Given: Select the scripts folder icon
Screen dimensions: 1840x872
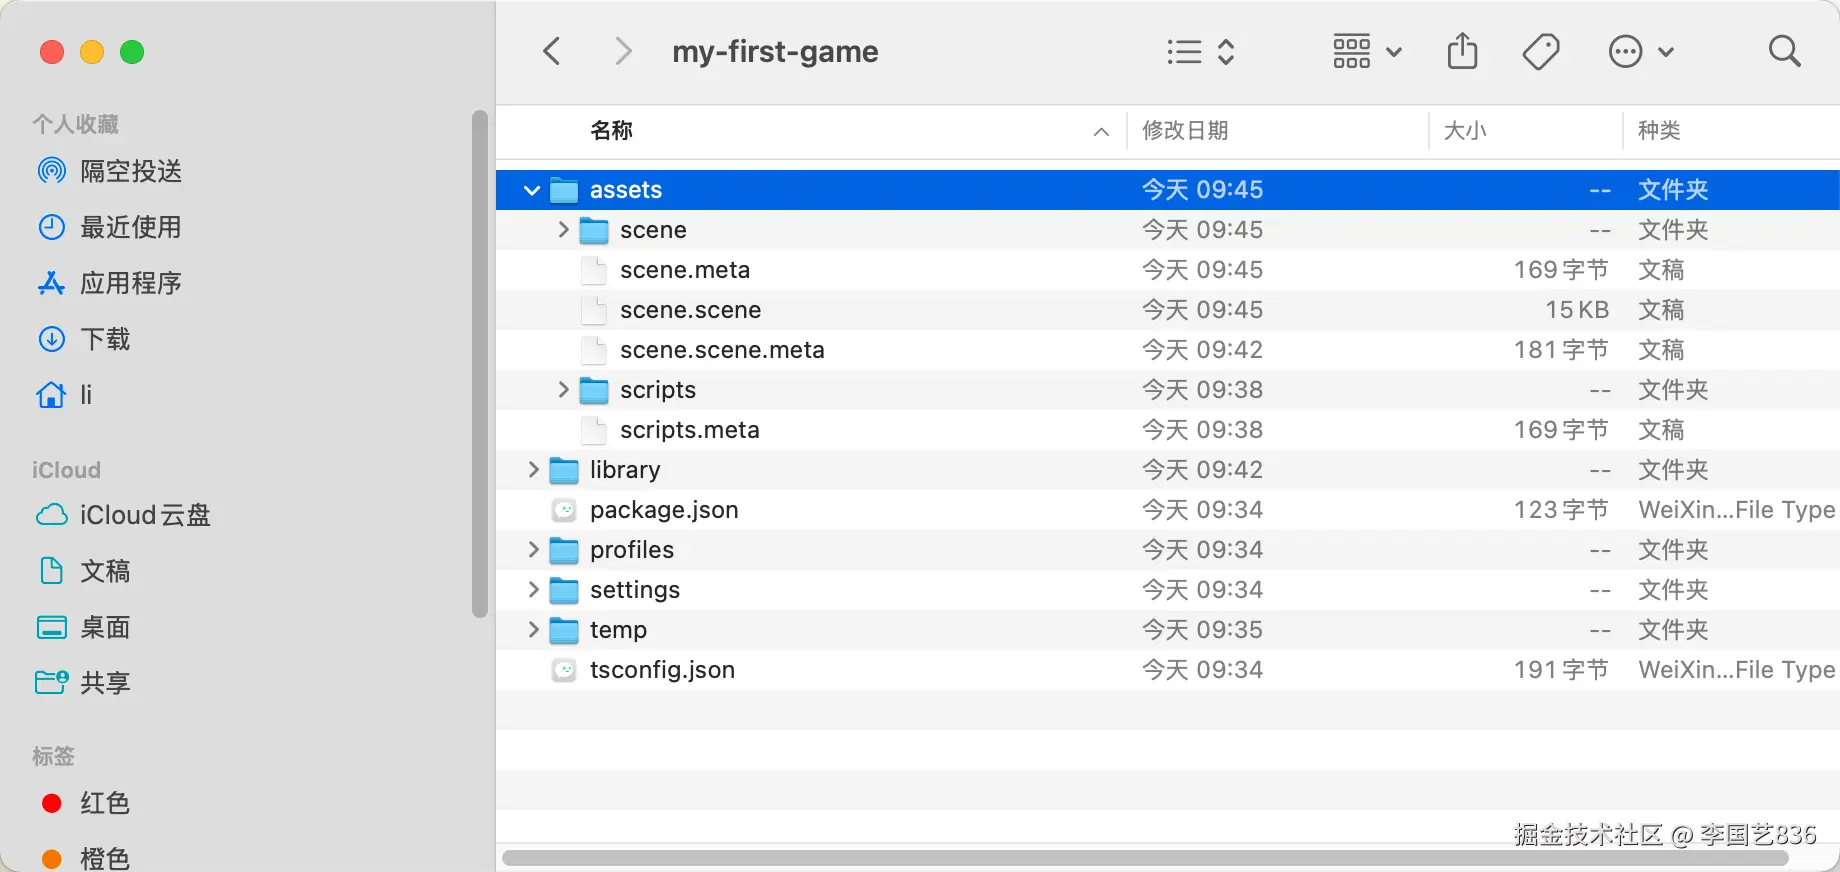Looking at the screenshot, I should tap(594, 390).
